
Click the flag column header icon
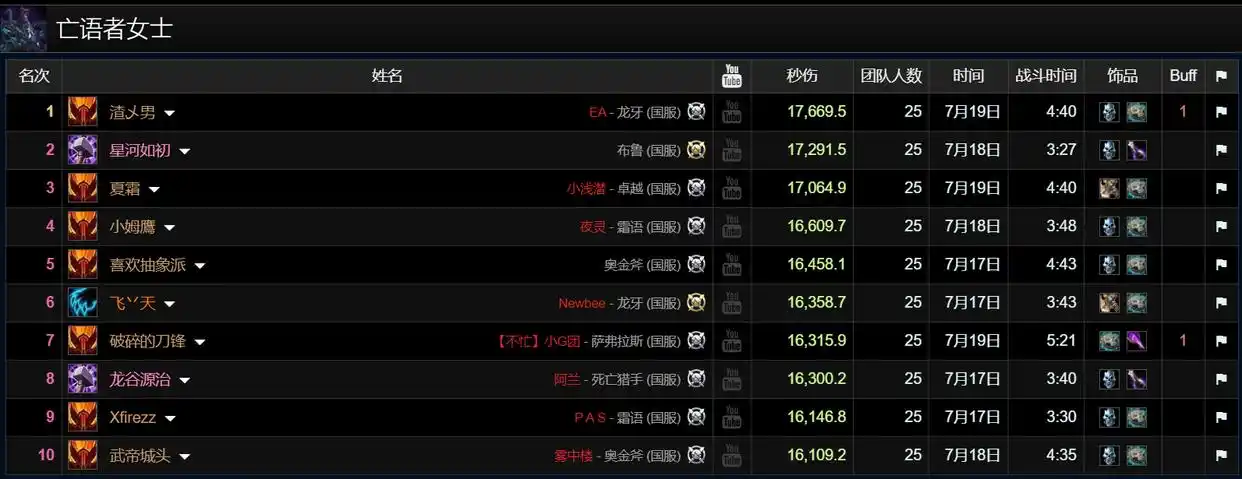1221,76
